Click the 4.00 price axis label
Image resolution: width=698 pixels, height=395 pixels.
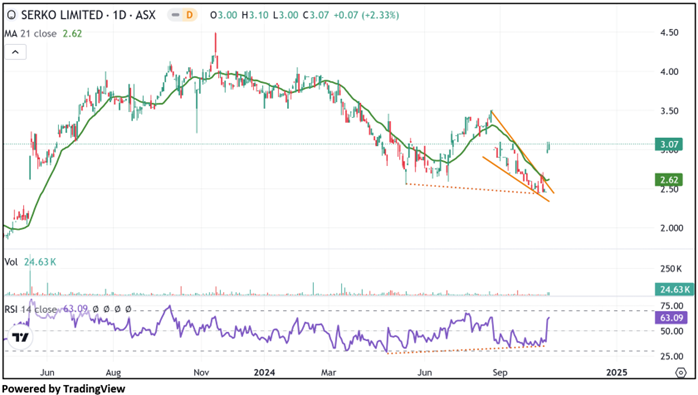click(669, 72)
